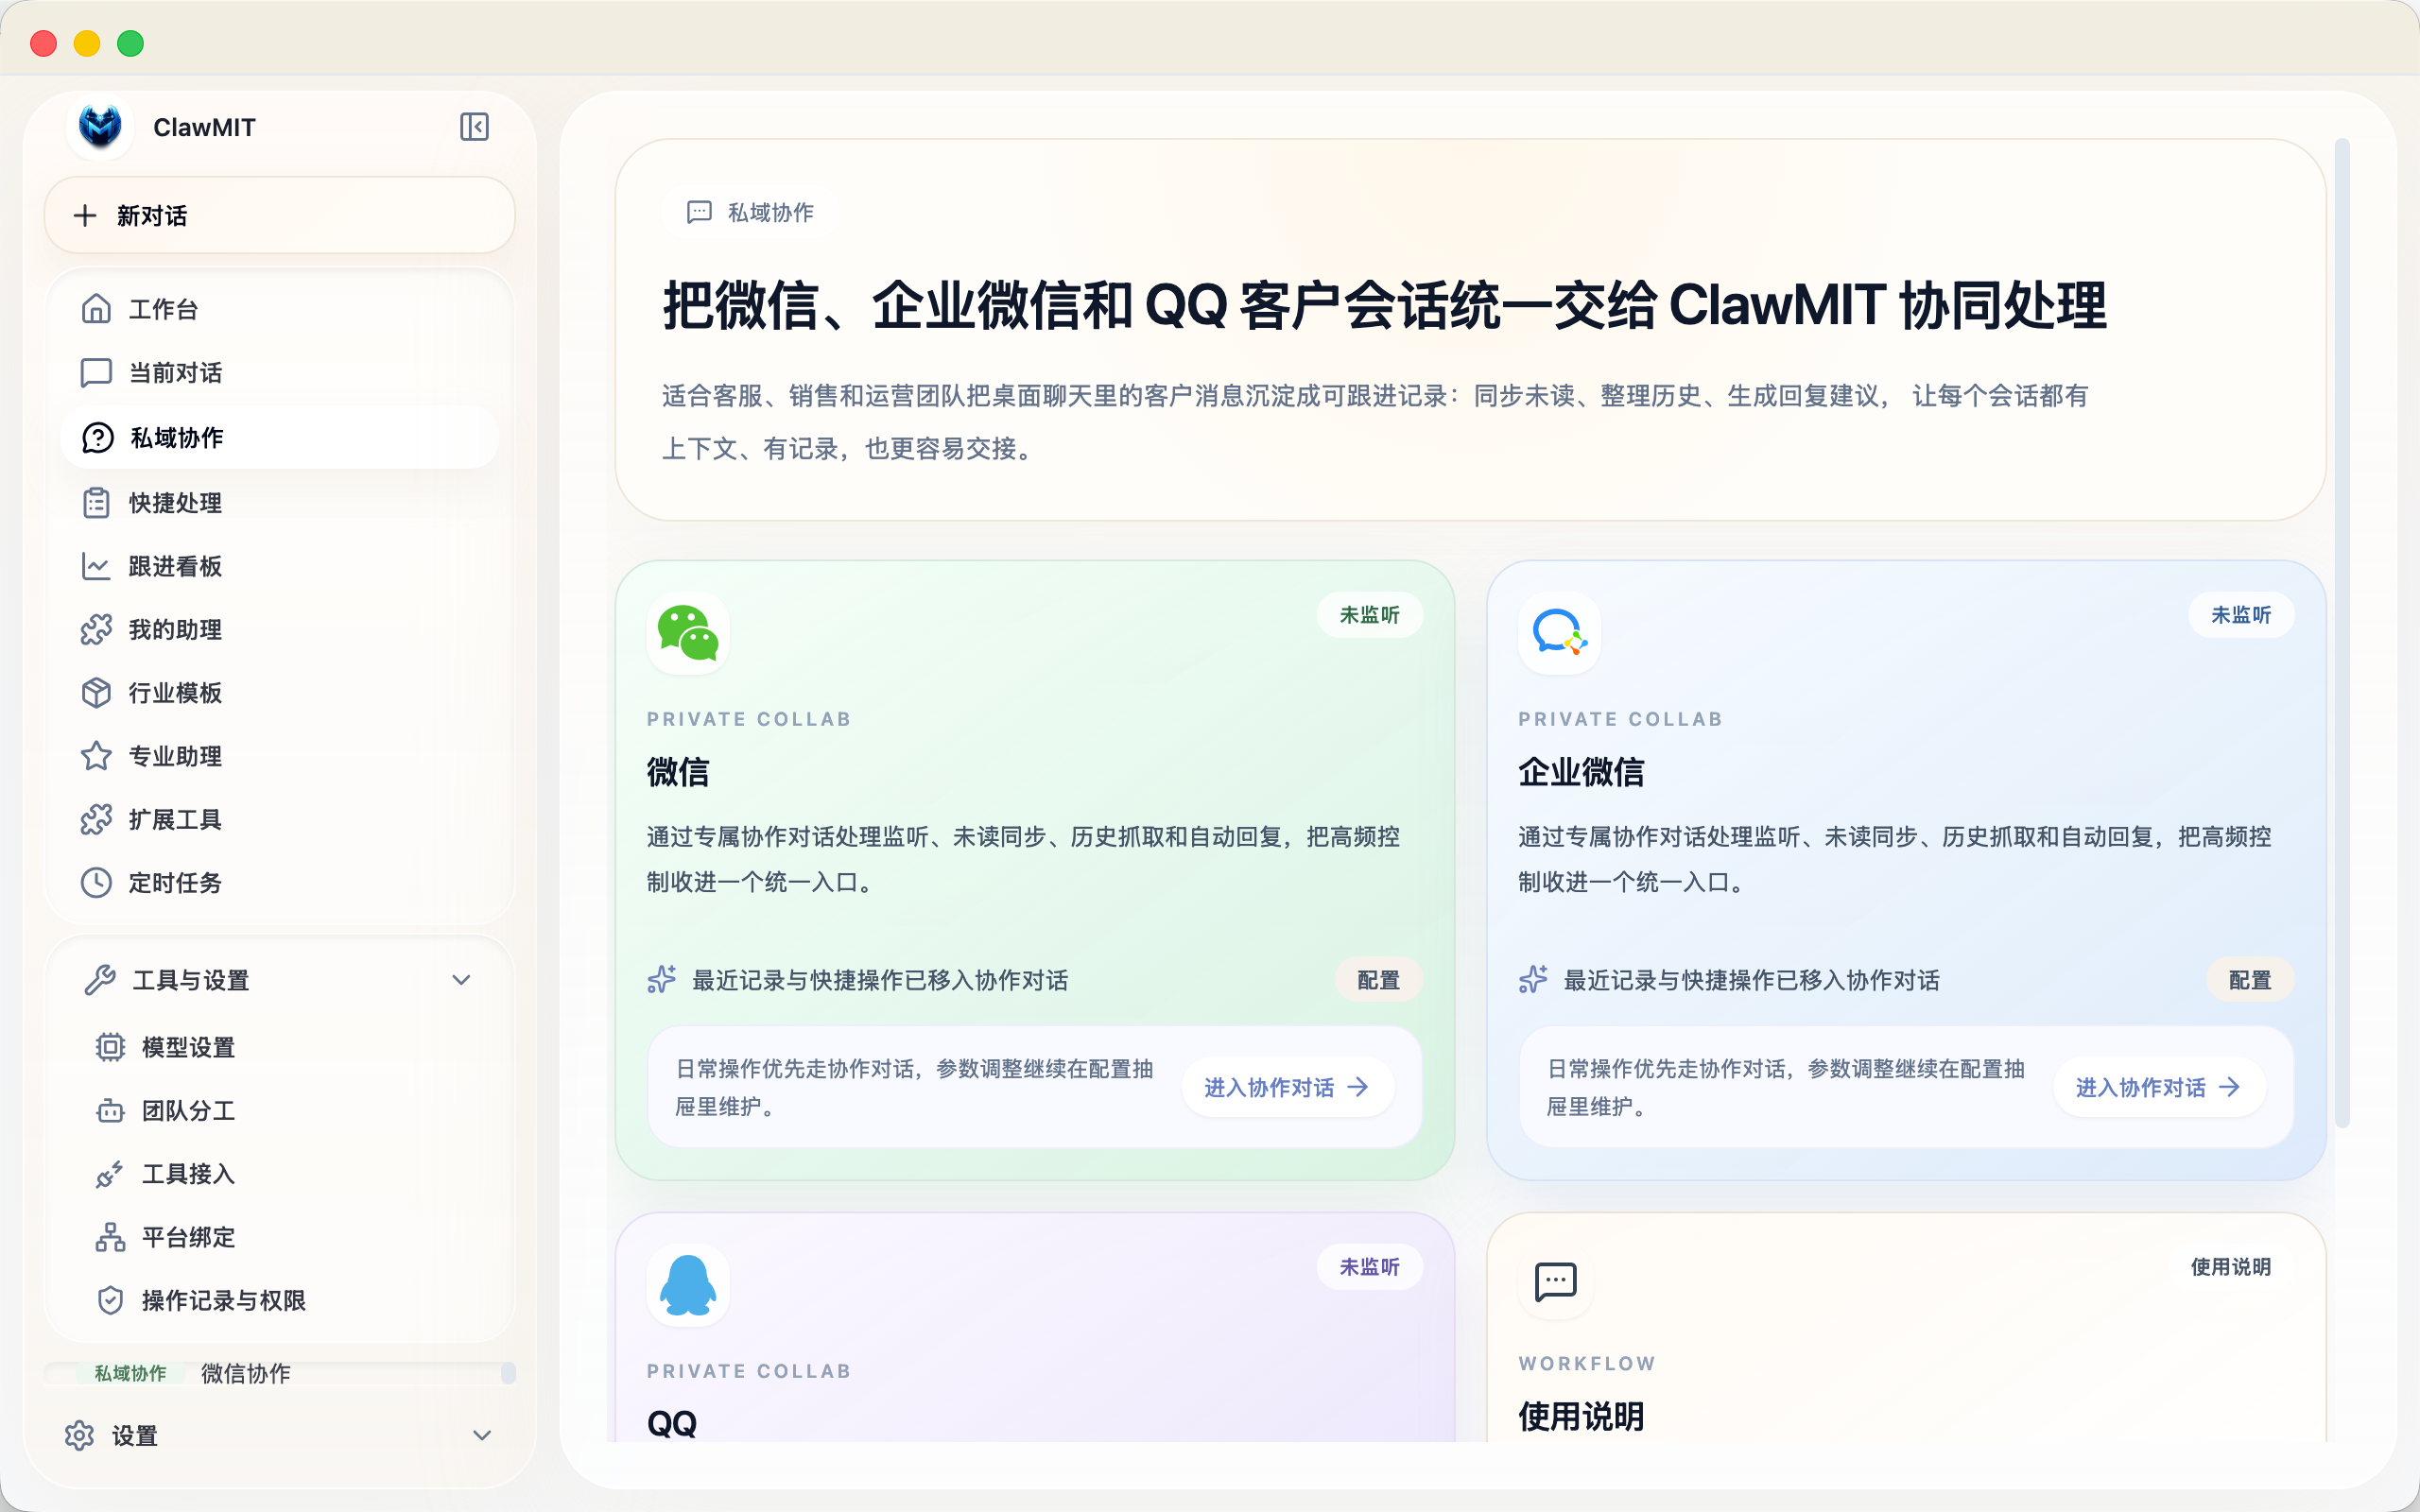This screenshot has height=1512, width=2420.
Task: Click the 使用说明 card heading
Action: 1581,1416
